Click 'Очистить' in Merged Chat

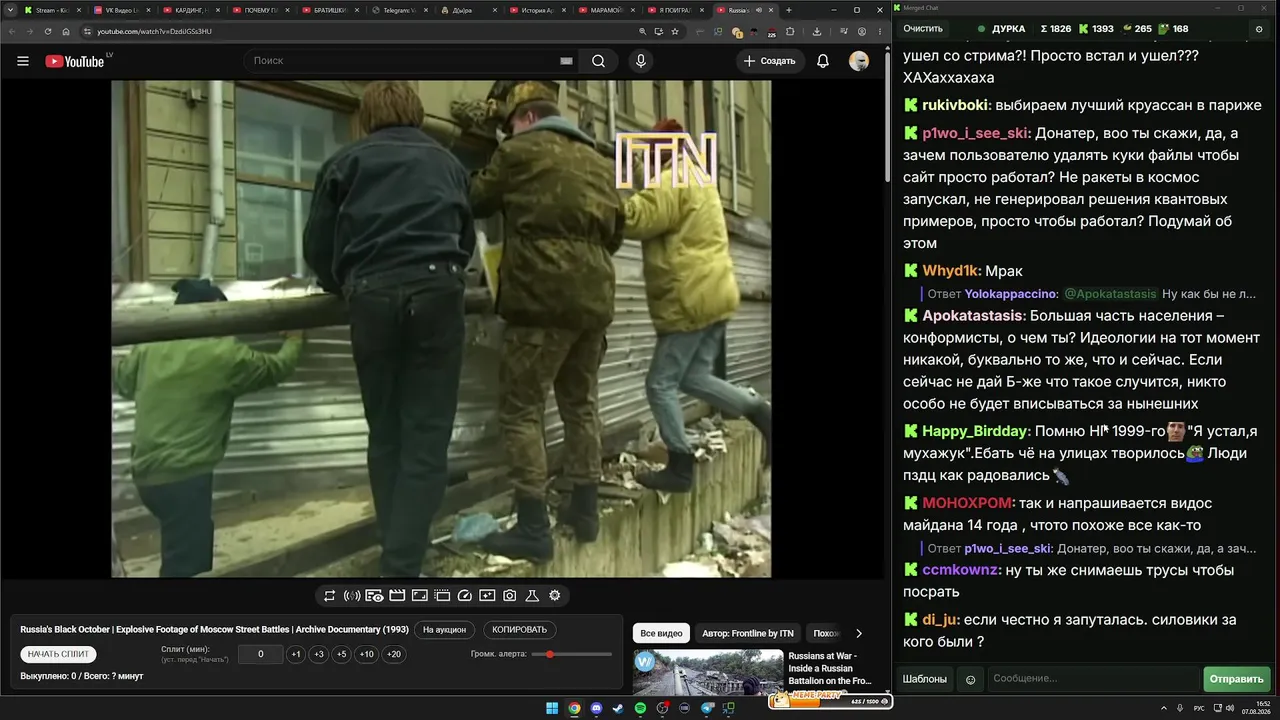click(x=923, y=29)
